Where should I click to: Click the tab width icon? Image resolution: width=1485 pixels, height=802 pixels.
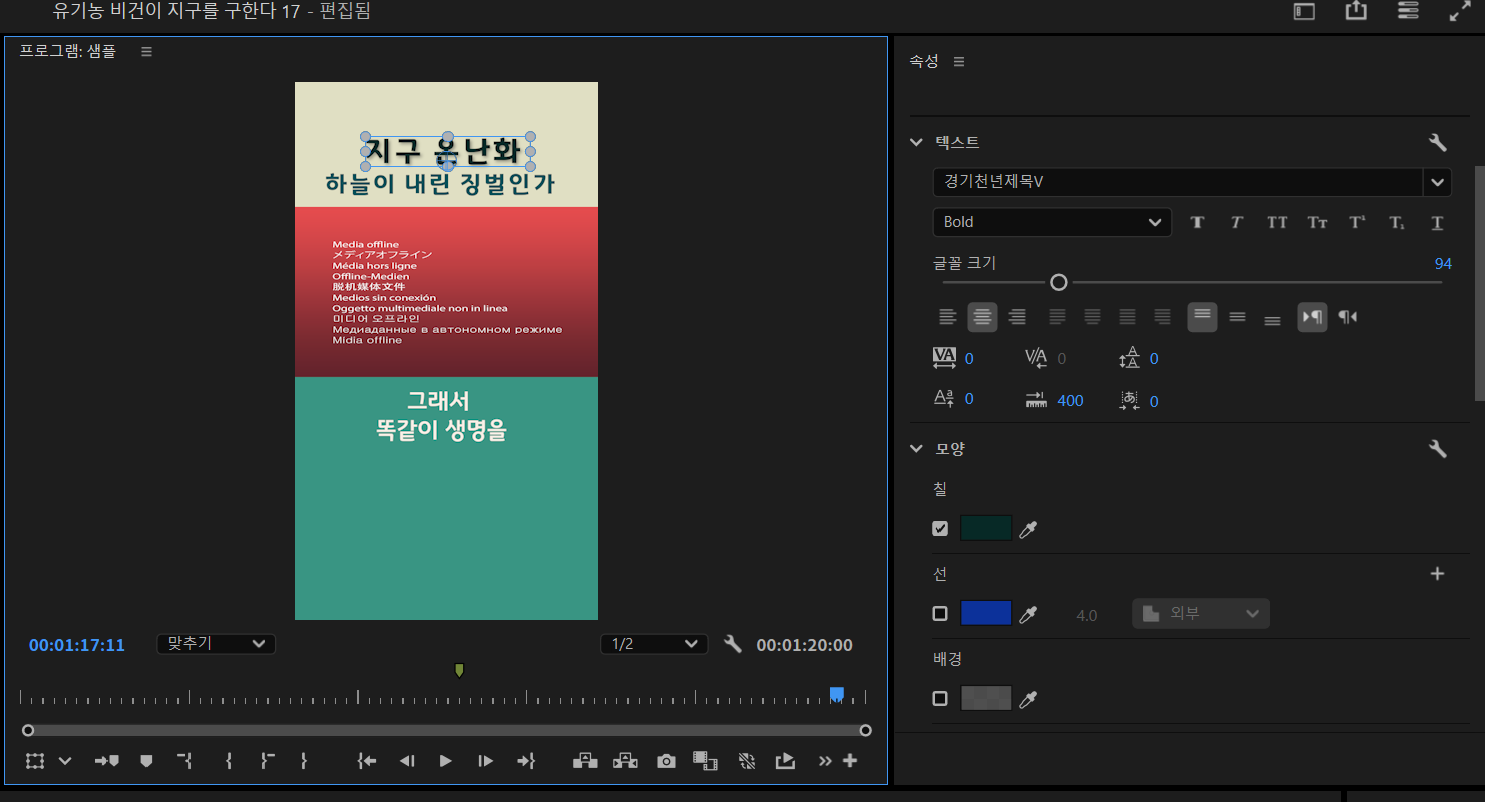1036,400
